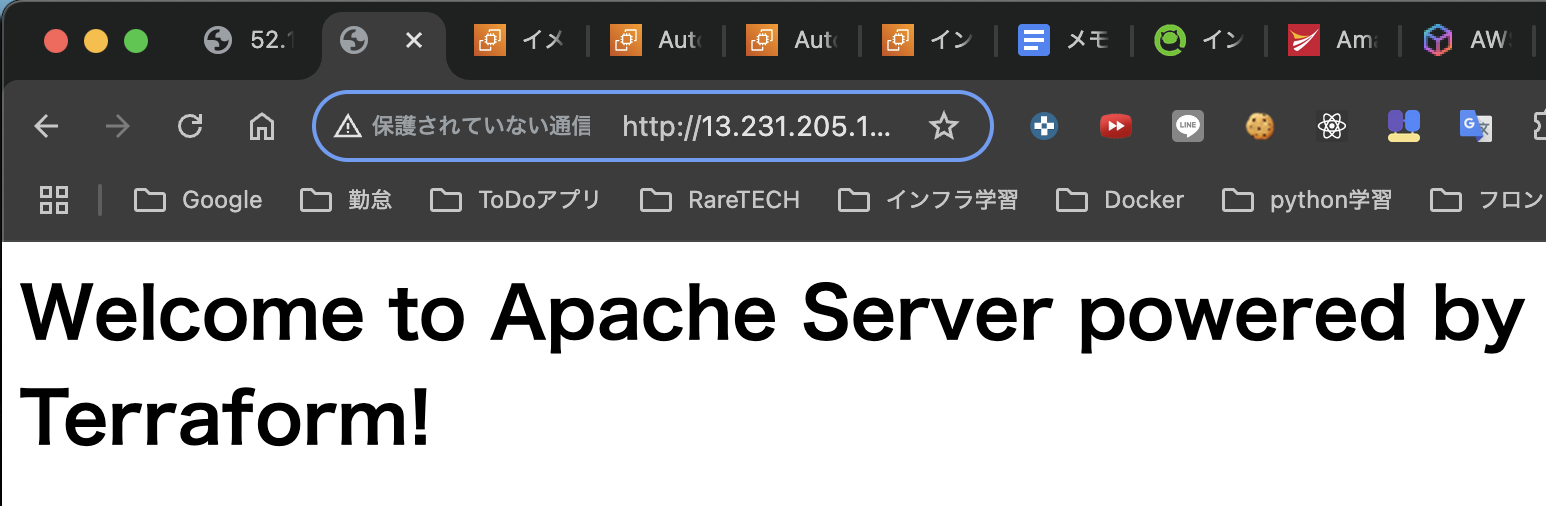1546x506 pixels.
Task: Switch to the red Ama tab
Action: tap(1332, 40)
